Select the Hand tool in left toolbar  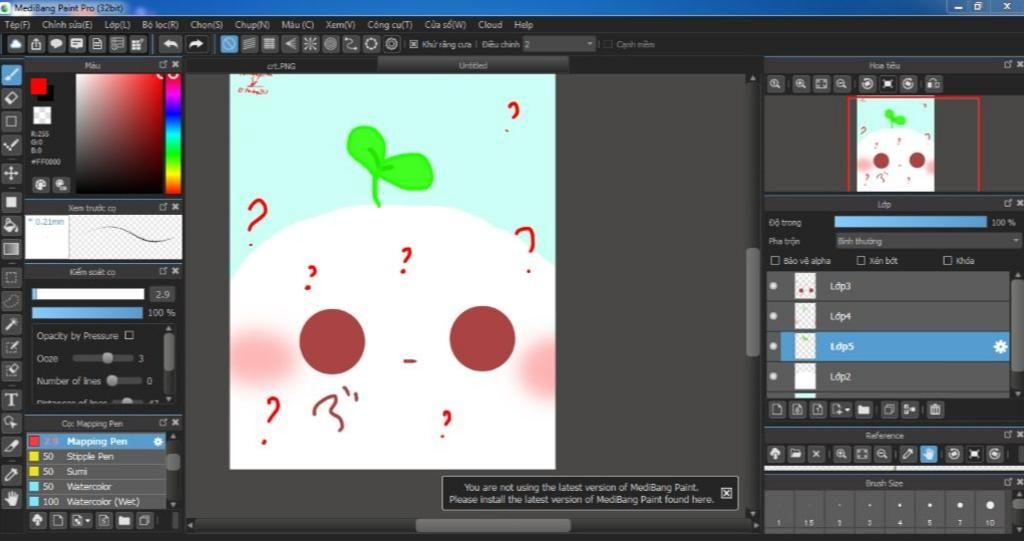click(x=11, y=499)
